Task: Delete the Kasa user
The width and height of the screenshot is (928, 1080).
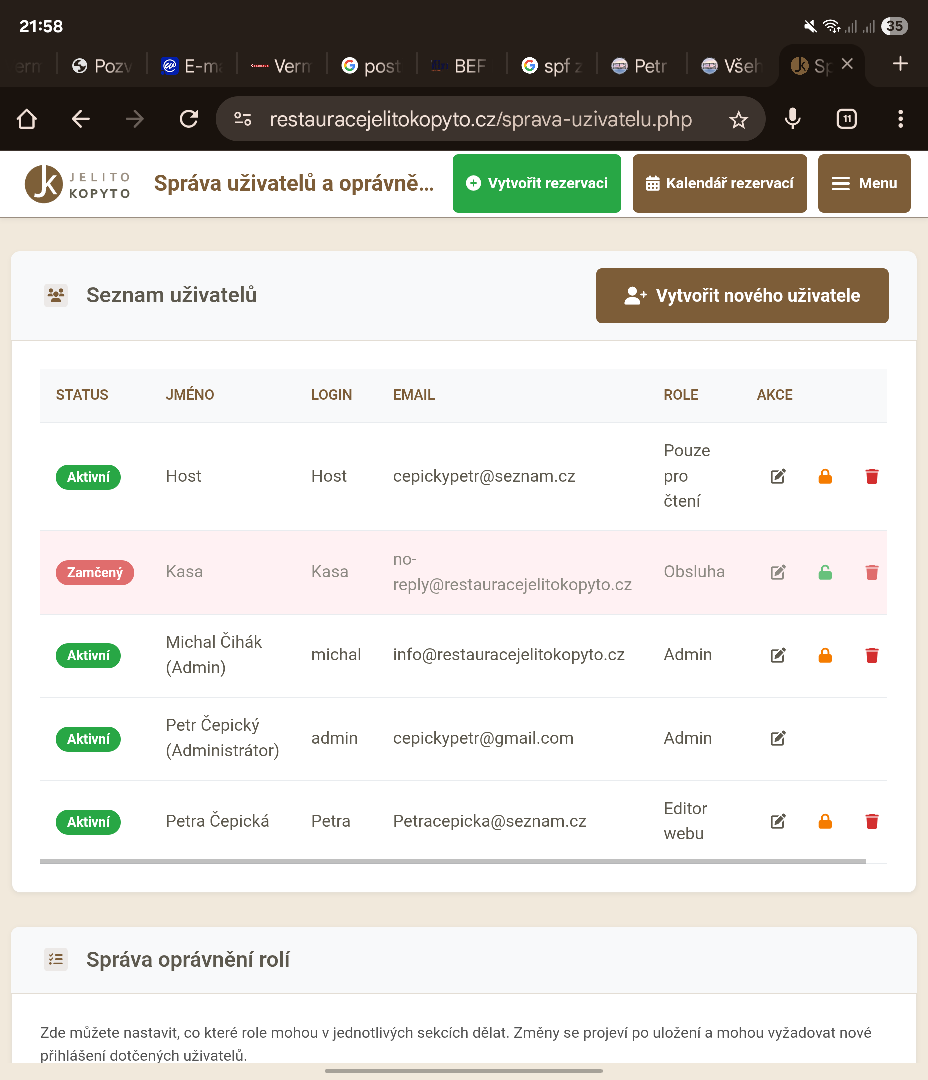Action: (872, 572)
